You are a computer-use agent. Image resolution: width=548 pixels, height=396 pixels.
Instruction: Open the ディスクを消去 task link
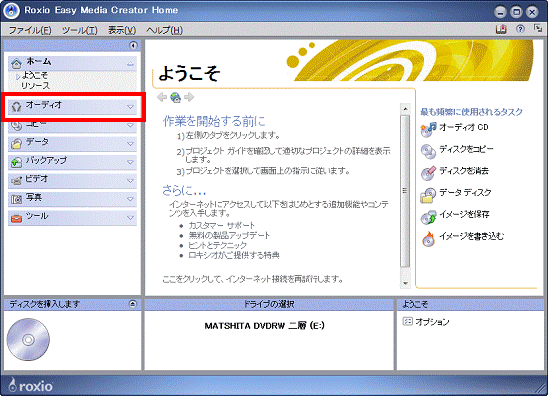464,171
